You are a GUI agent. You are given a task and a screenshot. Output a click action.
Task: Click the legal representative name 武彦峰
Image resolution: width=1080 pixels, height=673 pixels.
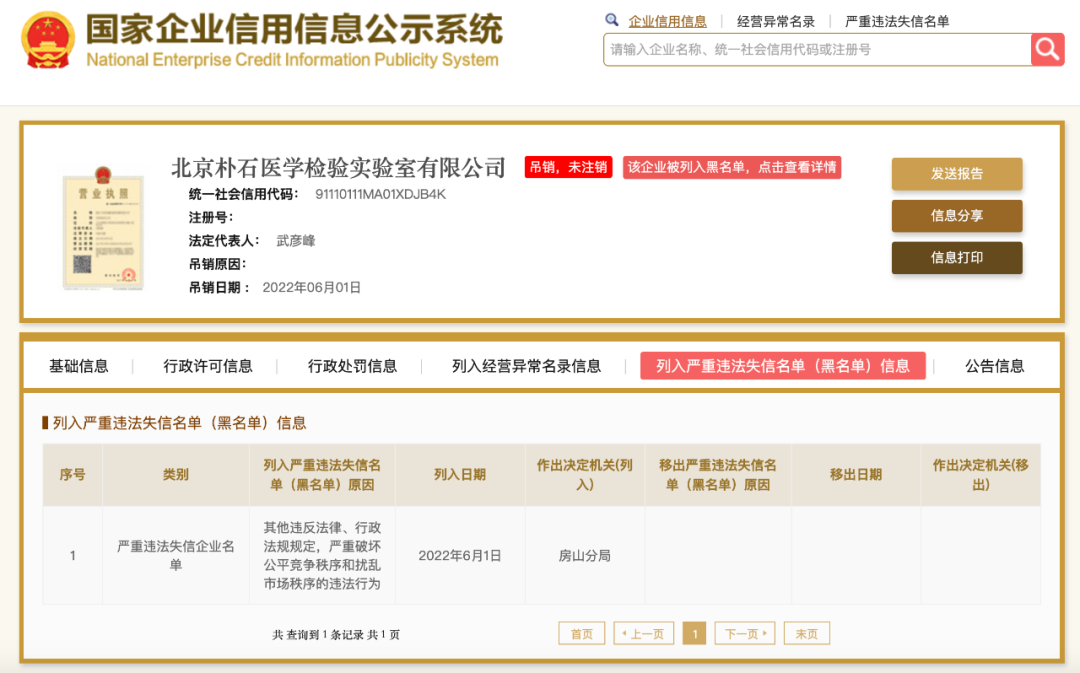[295, 240]
